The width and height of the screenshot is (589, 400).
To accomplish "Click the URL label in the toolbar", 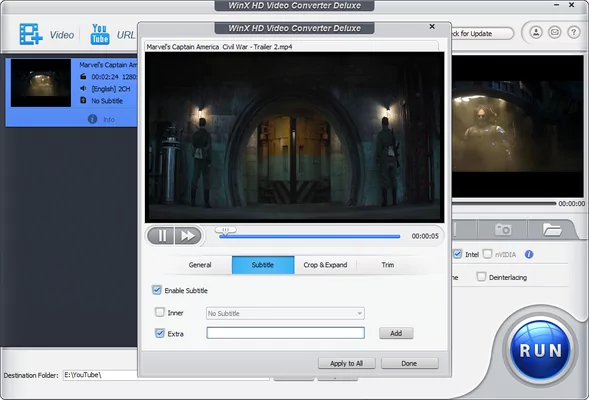I will tap(126, 35).
